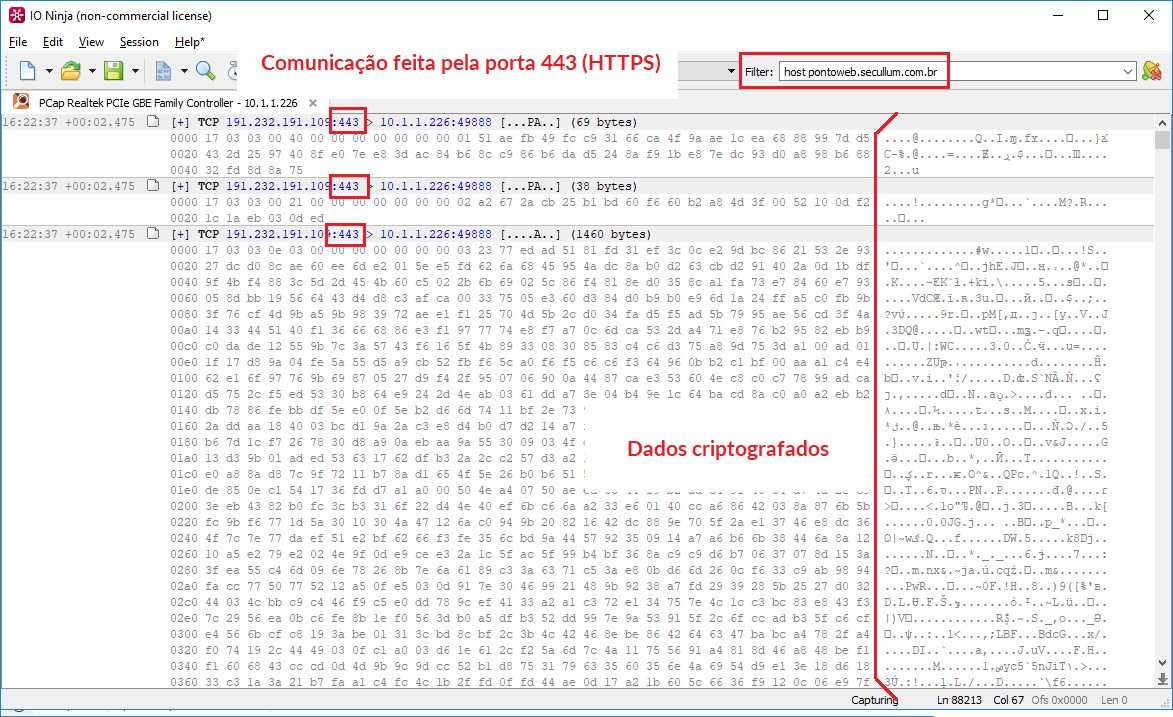Open the Filter history dropdown arrow
The height and width of the screenshot is (717, 1173).
(x=1129, y=72)
